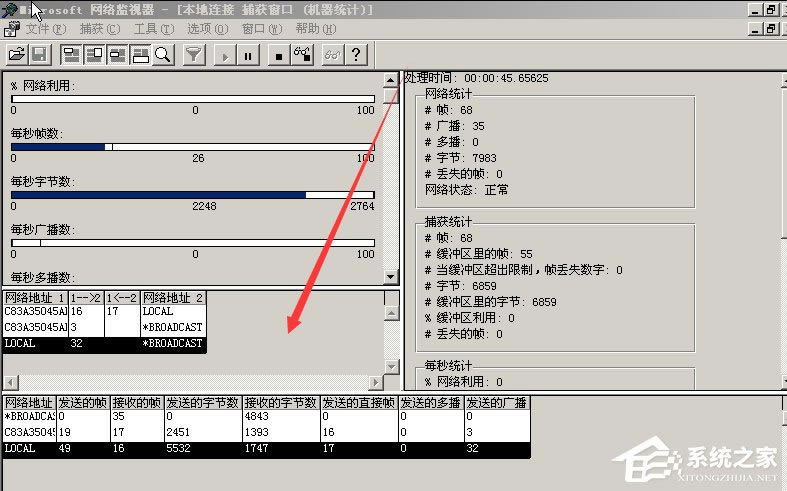Click the 每秒帧数 progress bar
This screenshot has height=491, width=787.
[x=193, y=147]
